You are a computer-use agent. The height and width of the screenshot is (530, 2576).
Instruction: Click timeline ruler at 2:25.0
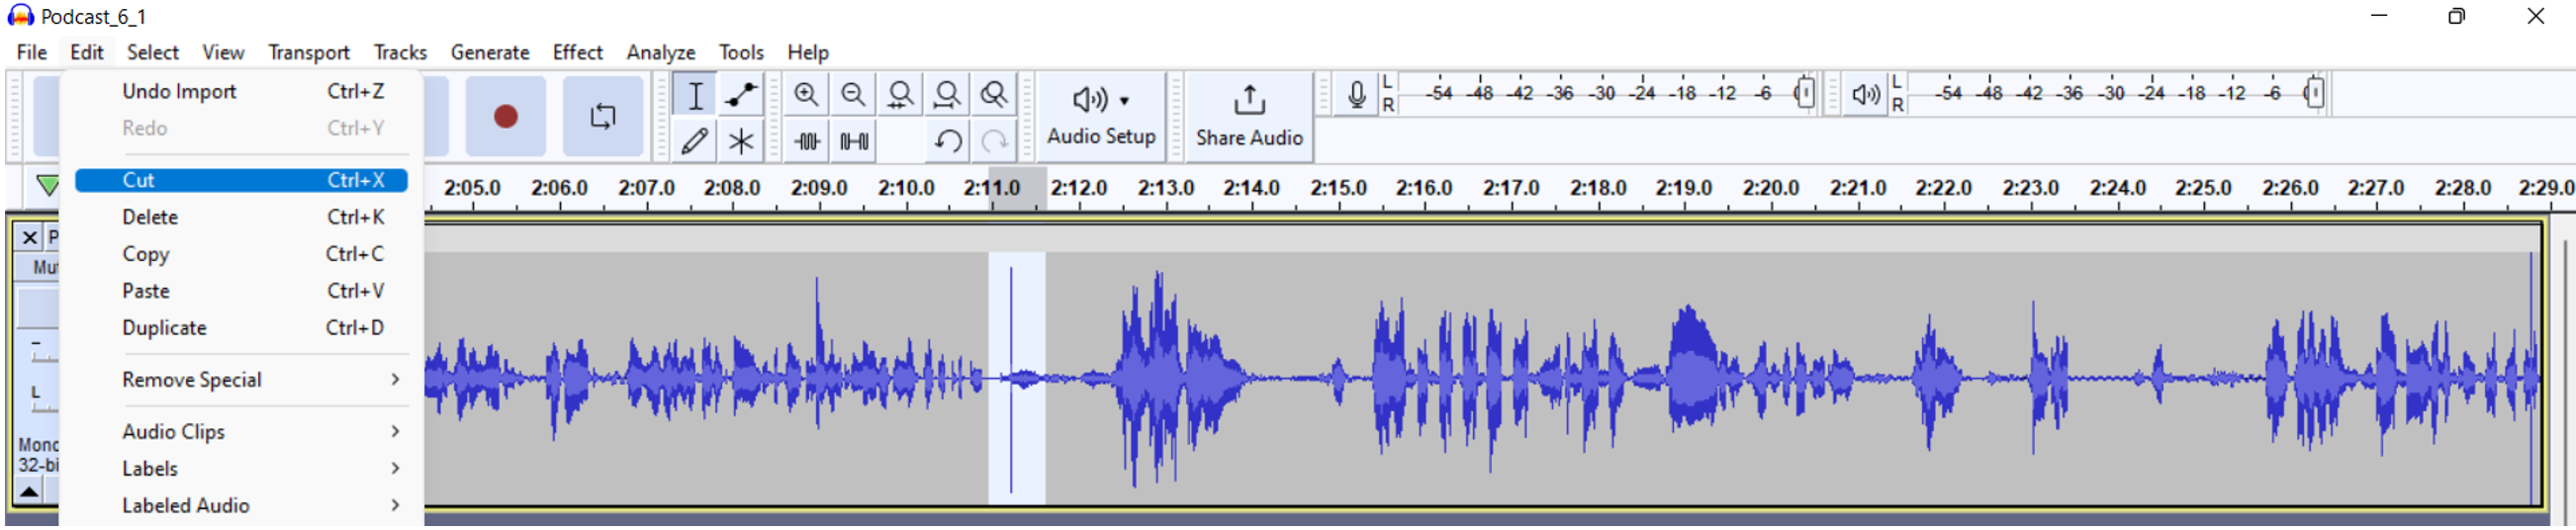tap(2202, 188)
